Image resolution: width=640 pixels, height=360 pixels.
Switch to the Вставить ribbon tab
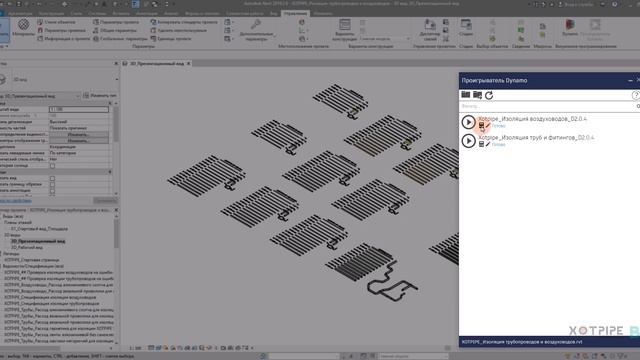tap(121, 13)
